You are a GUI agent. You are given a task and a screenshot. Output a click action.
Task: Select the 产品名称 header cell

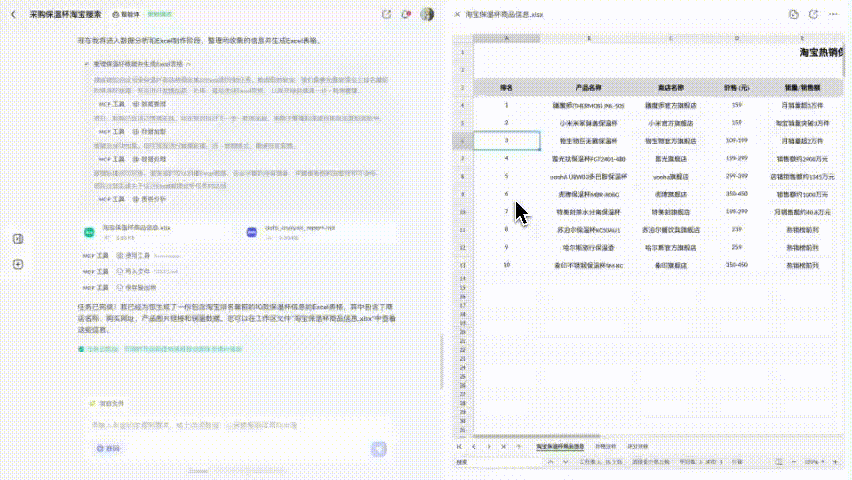coord(588,88)
